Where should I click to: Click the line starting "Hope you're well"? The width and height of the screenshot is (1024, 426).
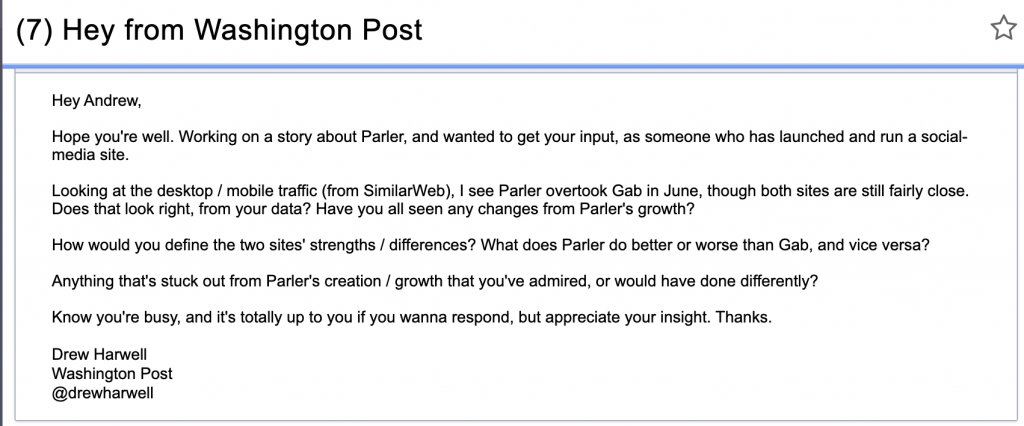click(x=500, y=136)
